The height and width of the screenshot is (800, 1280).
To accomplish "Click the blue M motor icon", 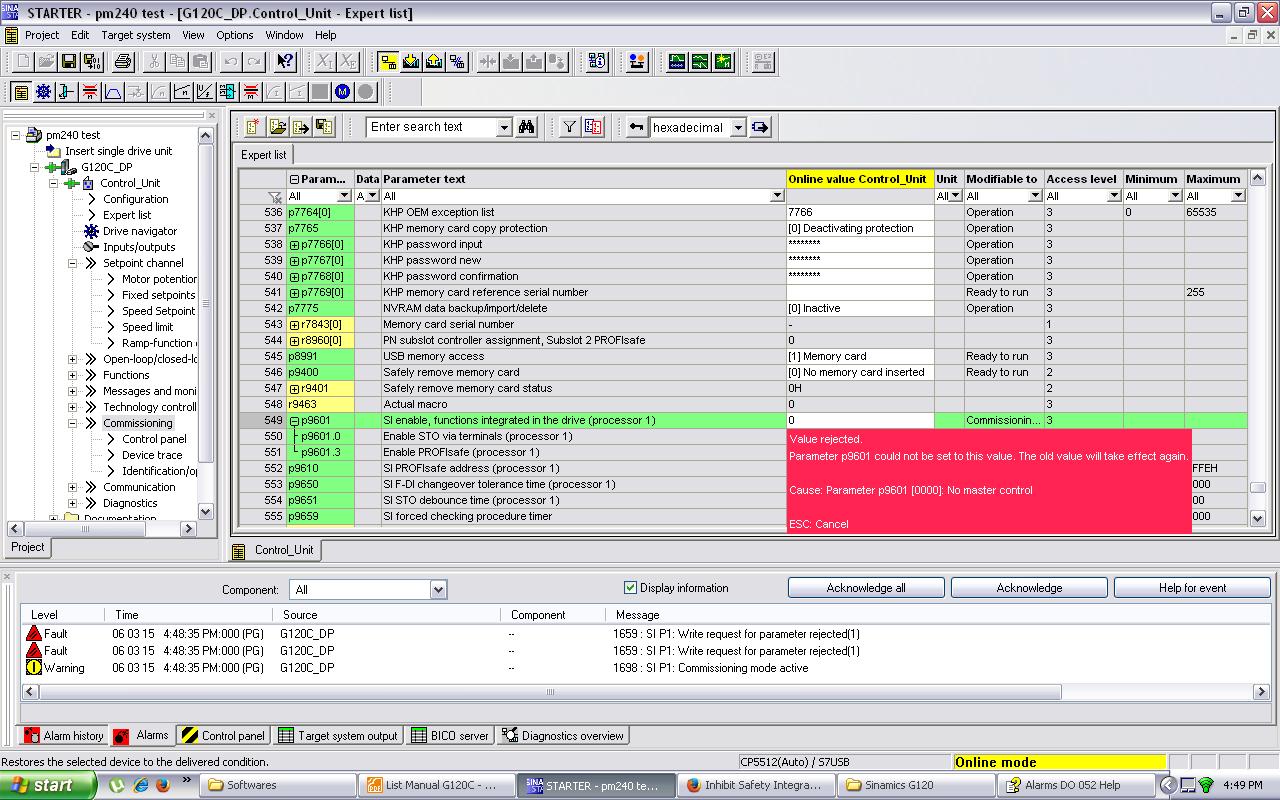I will tap(343, 92).
